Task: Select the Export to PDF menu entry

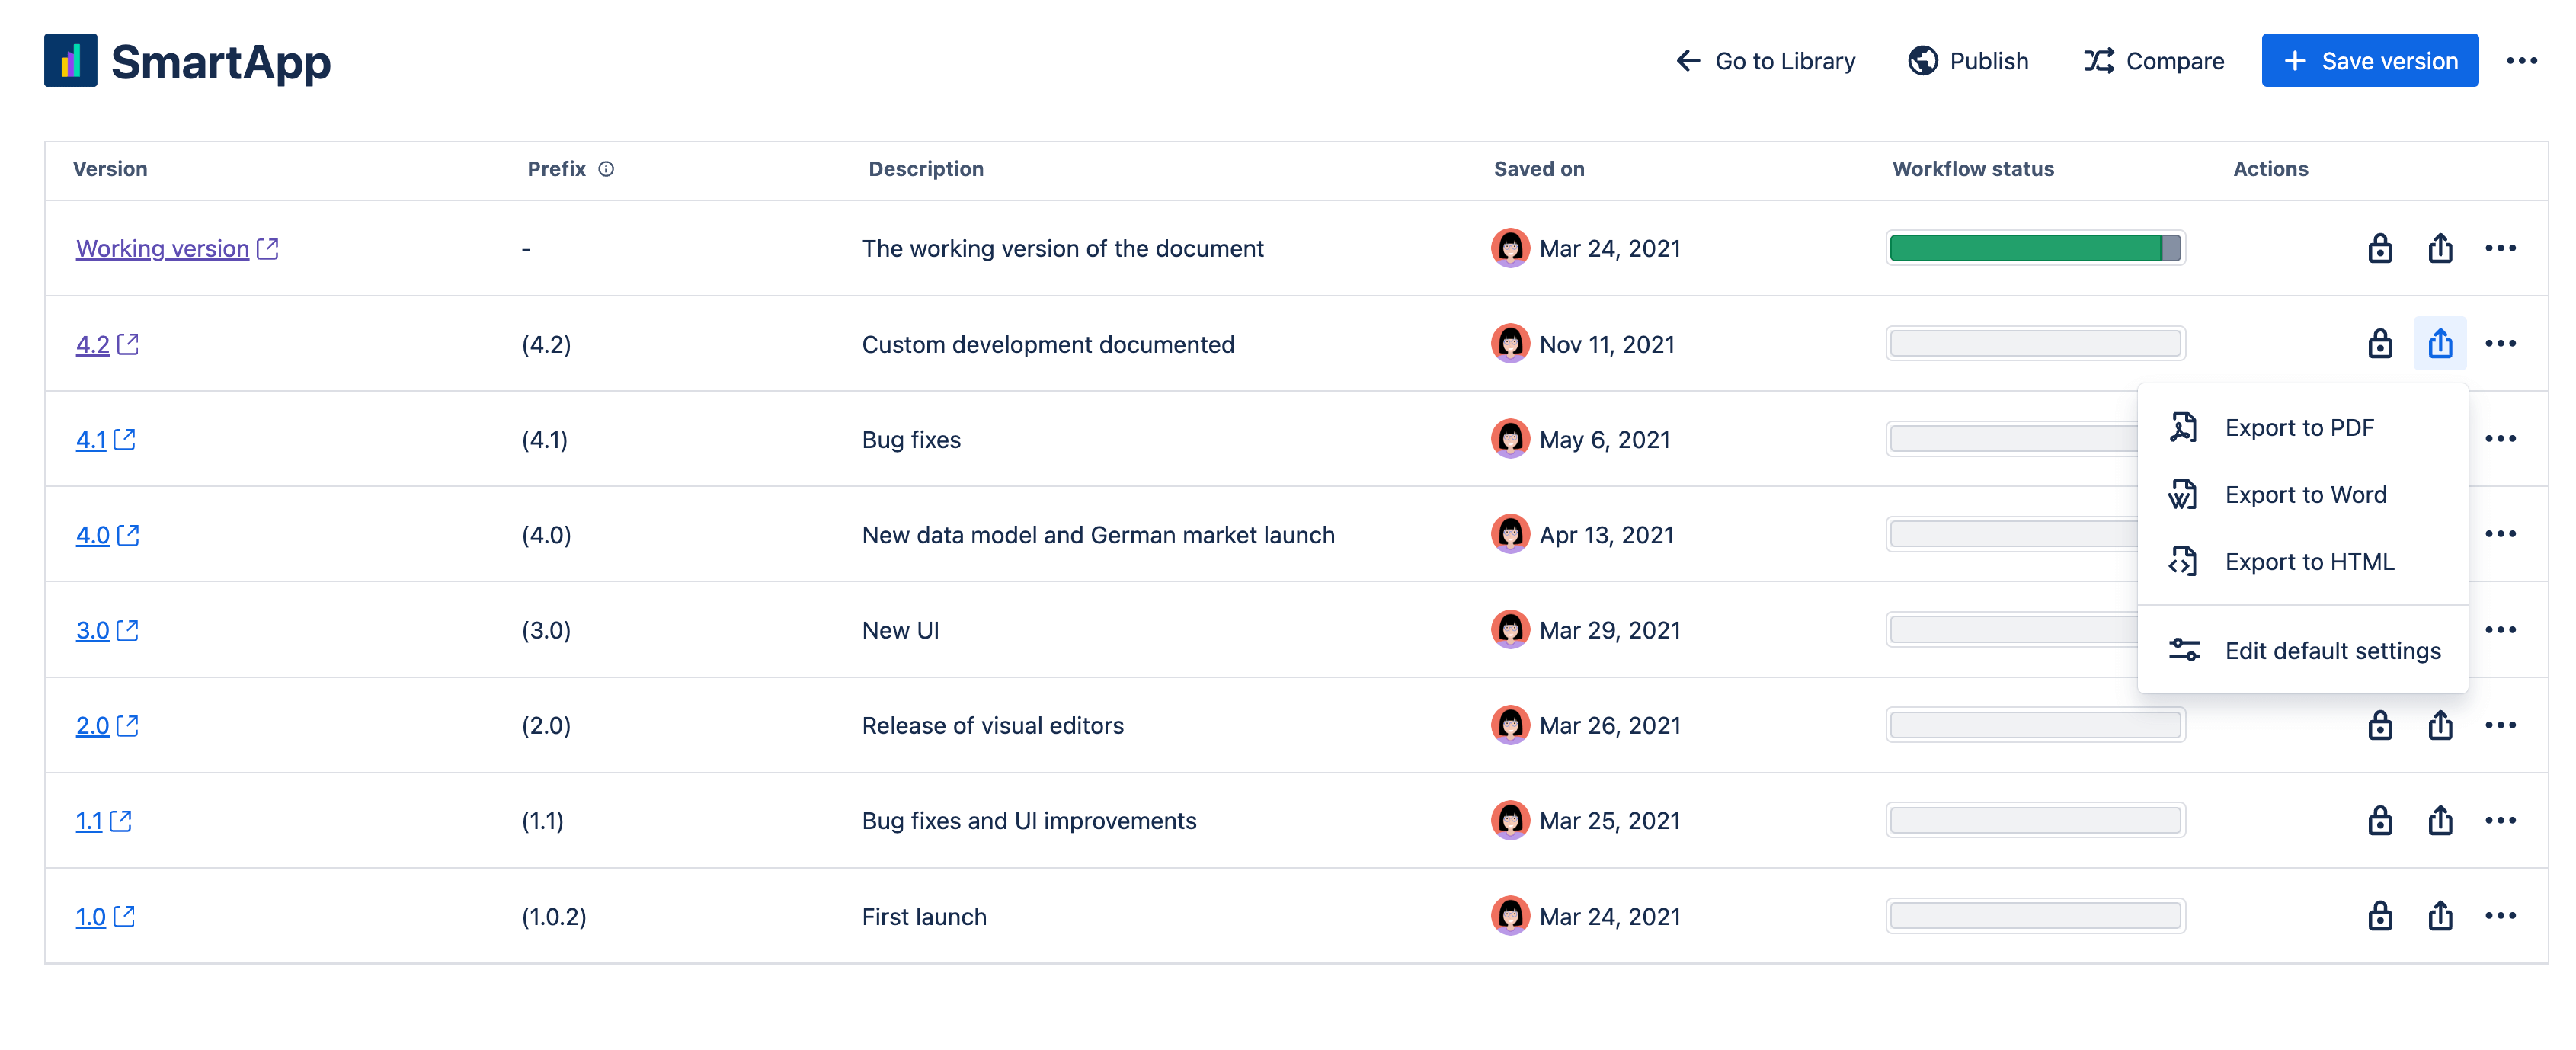Action: coord(2300,427)
